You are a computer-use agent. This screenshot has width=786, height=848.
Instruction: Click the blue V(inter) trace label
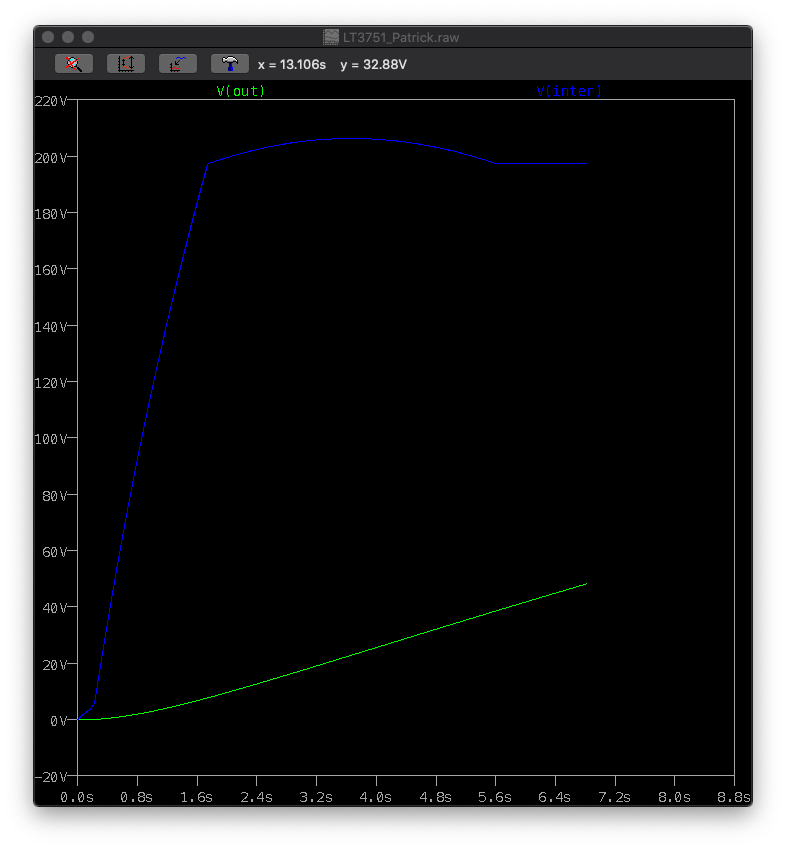tap(569, 91)
